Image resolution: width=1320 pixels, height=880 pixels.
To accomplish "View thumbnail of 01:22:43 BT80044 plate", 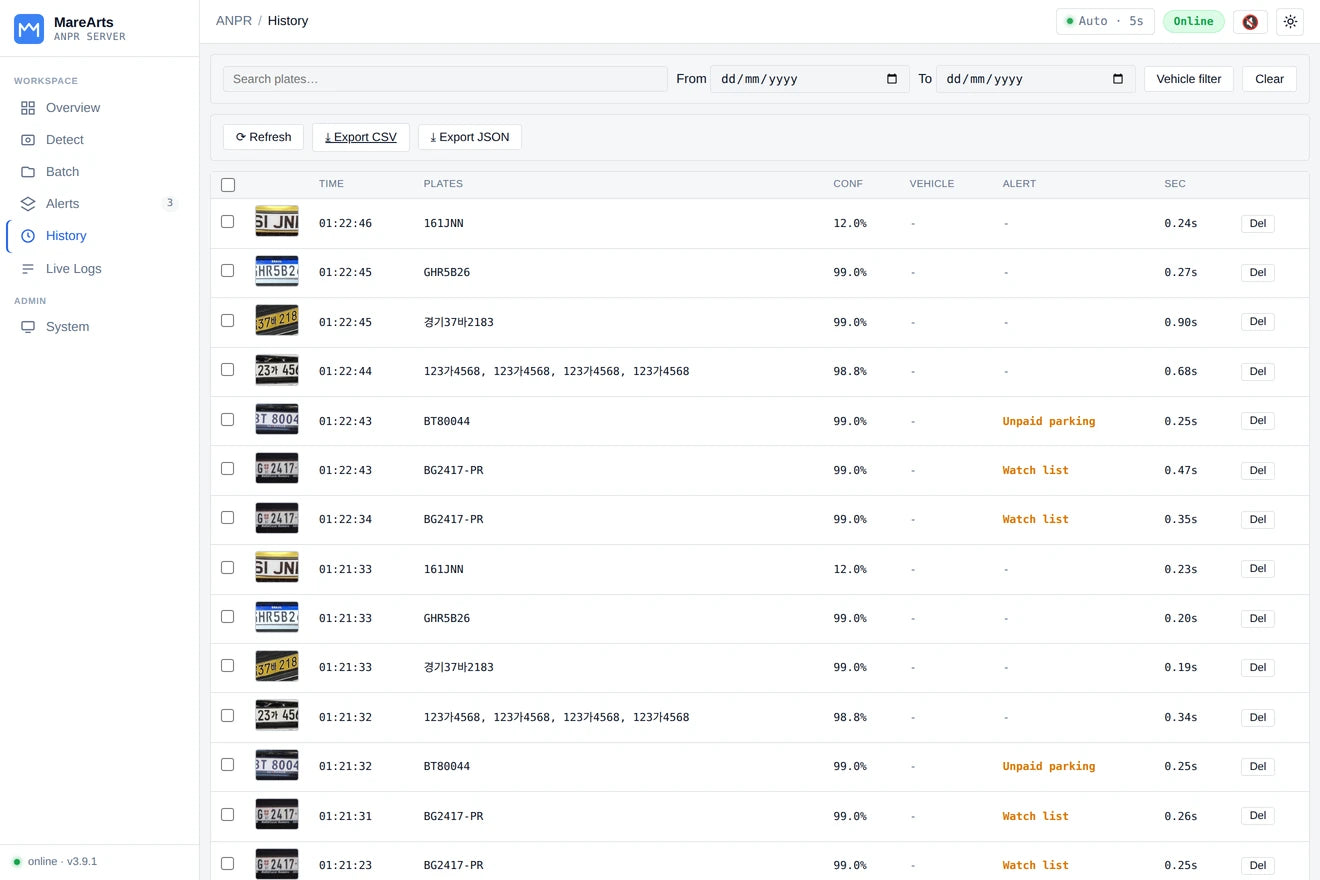I will pyautogui.click(x=277, y=420).
